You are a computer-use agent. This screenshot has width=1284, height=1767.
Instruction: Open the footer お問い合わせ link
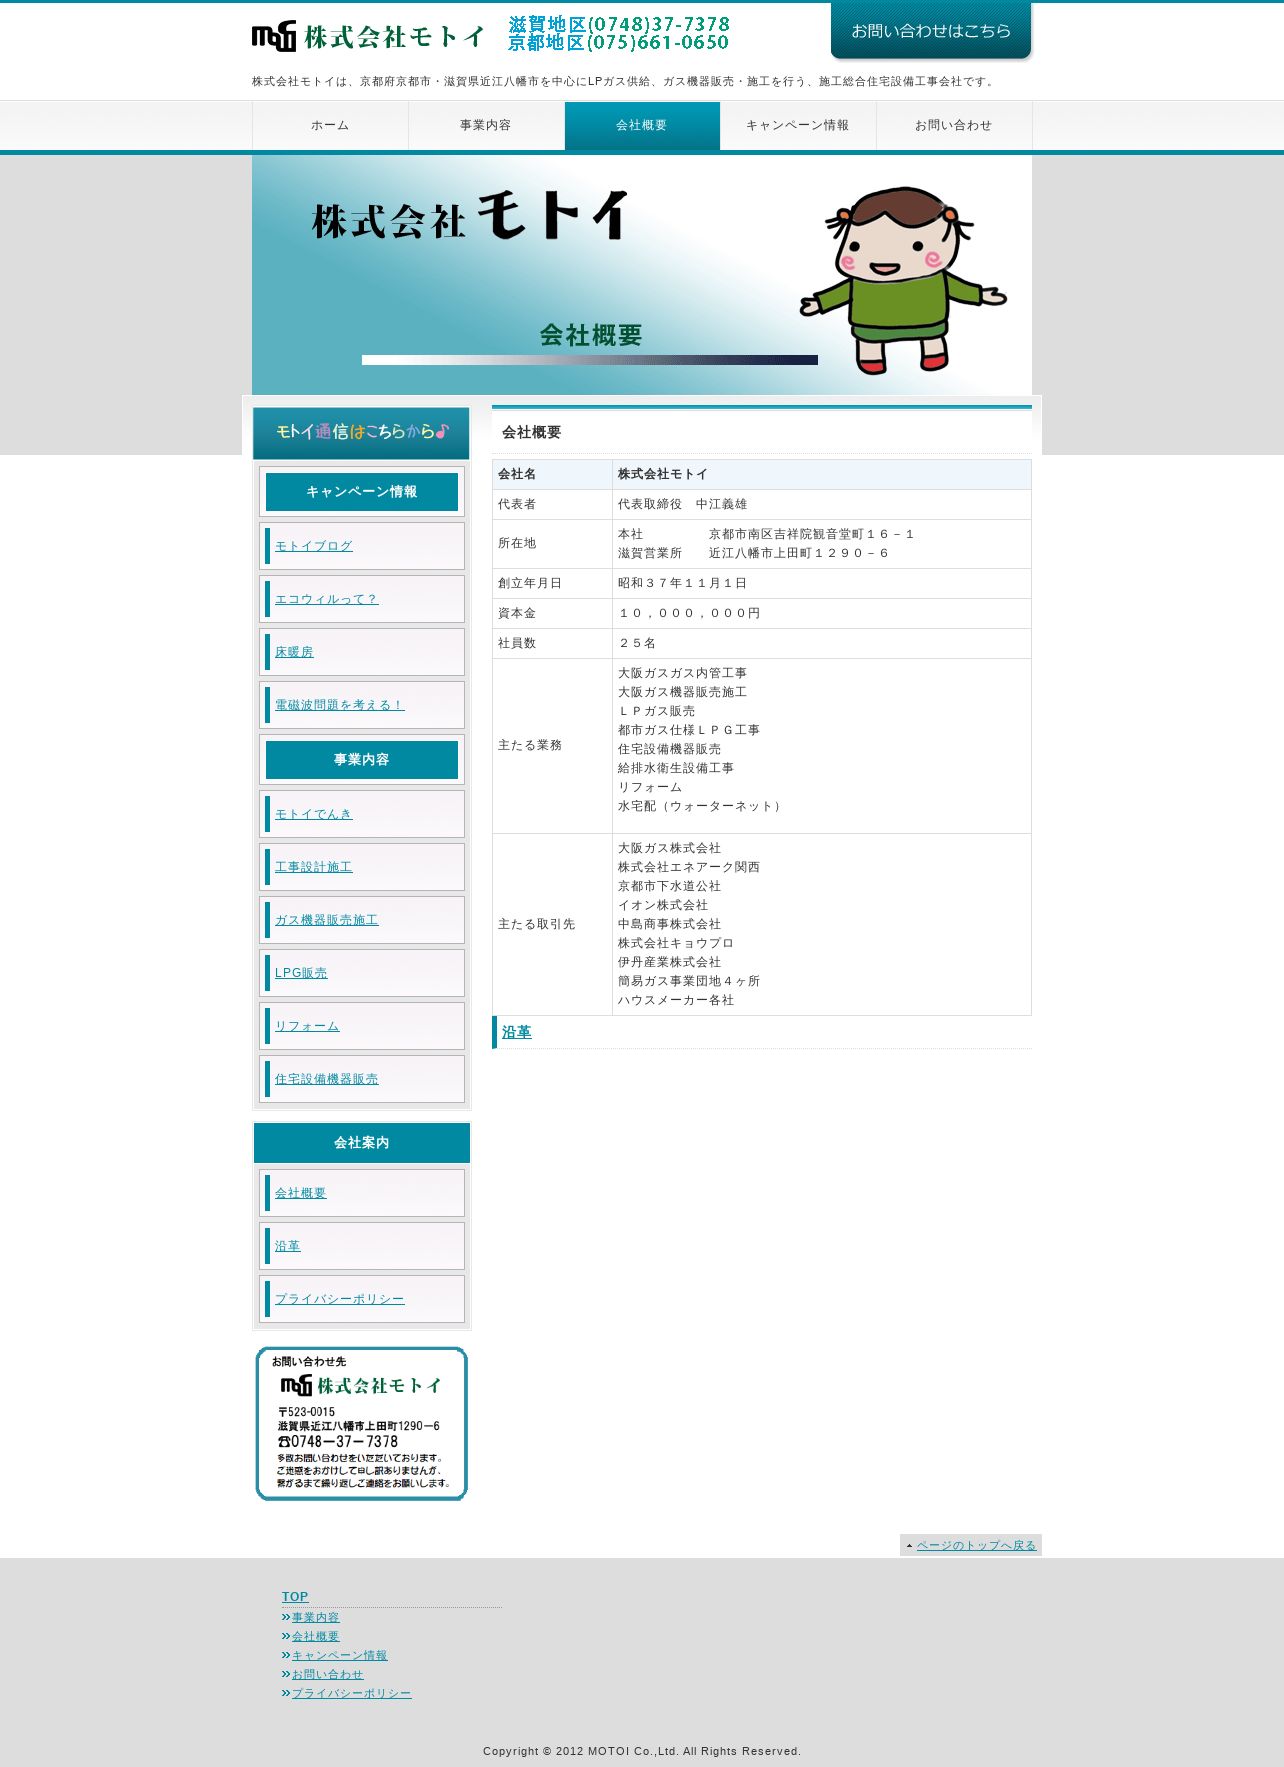click(327, 1674)
